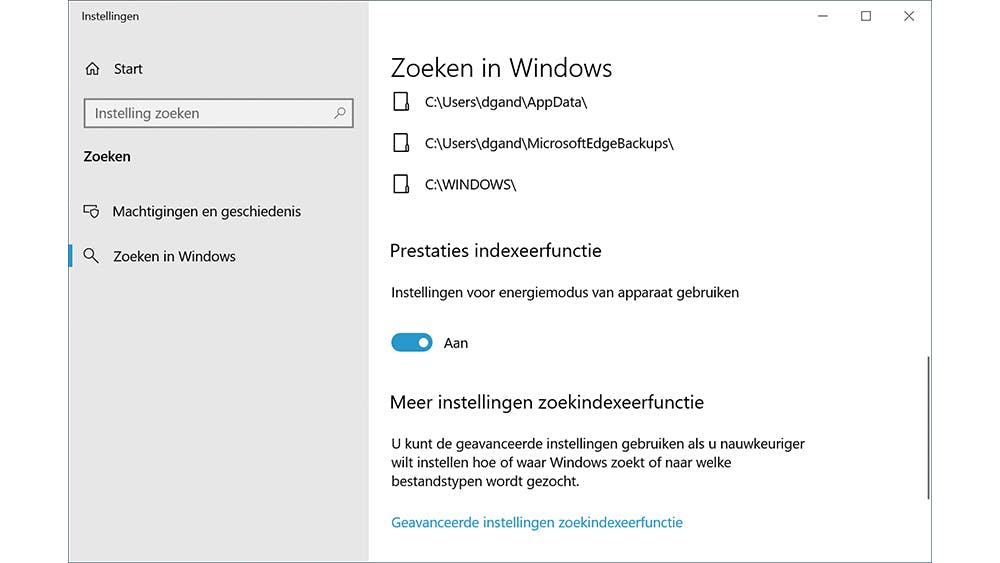Click the magnifier icon in search box
Viewport: 1000px width, 563px height.
pos(340,113)
